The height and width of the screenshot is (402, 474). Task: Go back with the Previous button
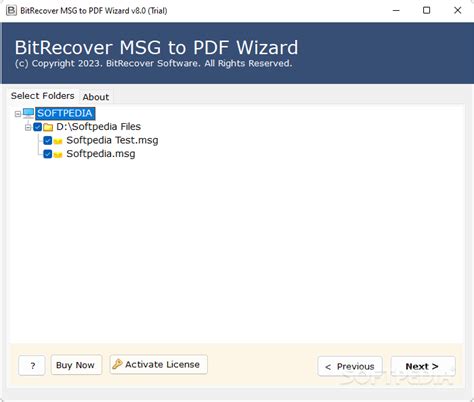pyautogui.click(x=350, y=366)
